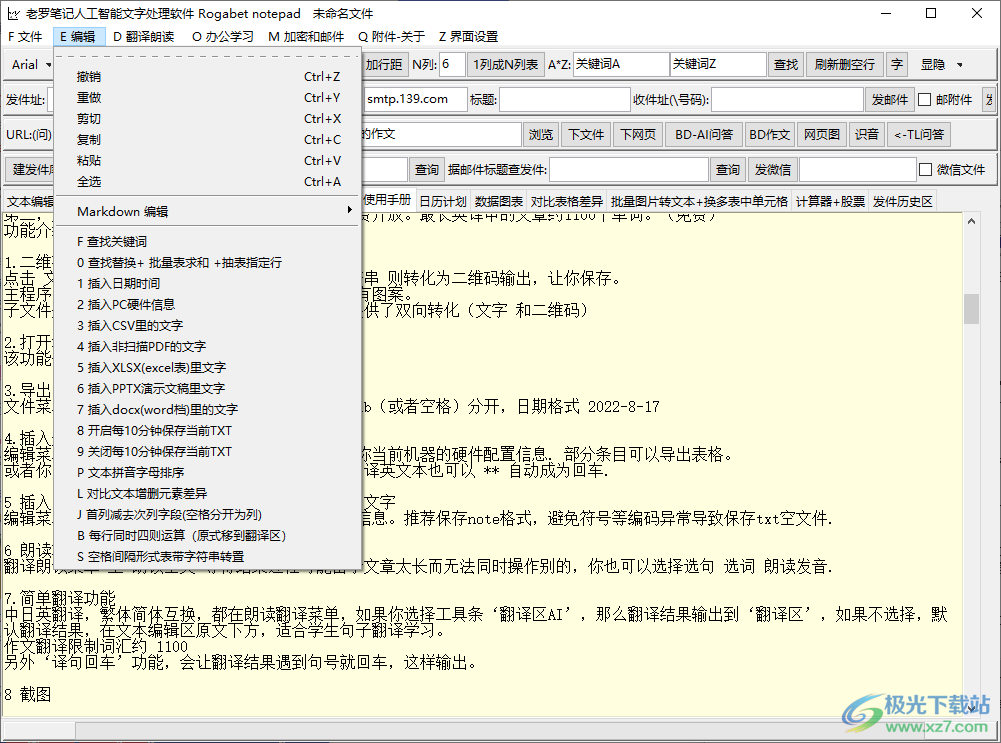
Task: Click the 识音 speech recognition button
Action: [869, 133]
